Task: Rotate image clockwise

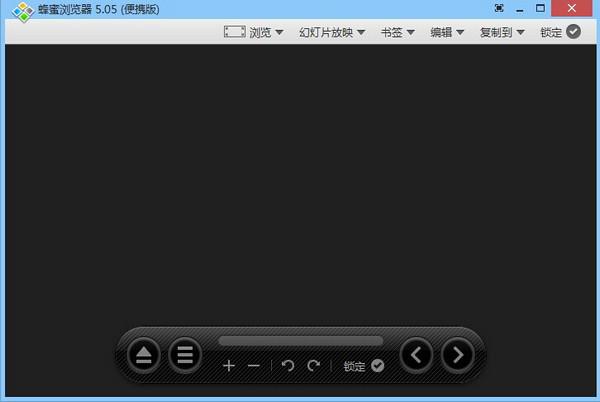Action: coord(313,366)
